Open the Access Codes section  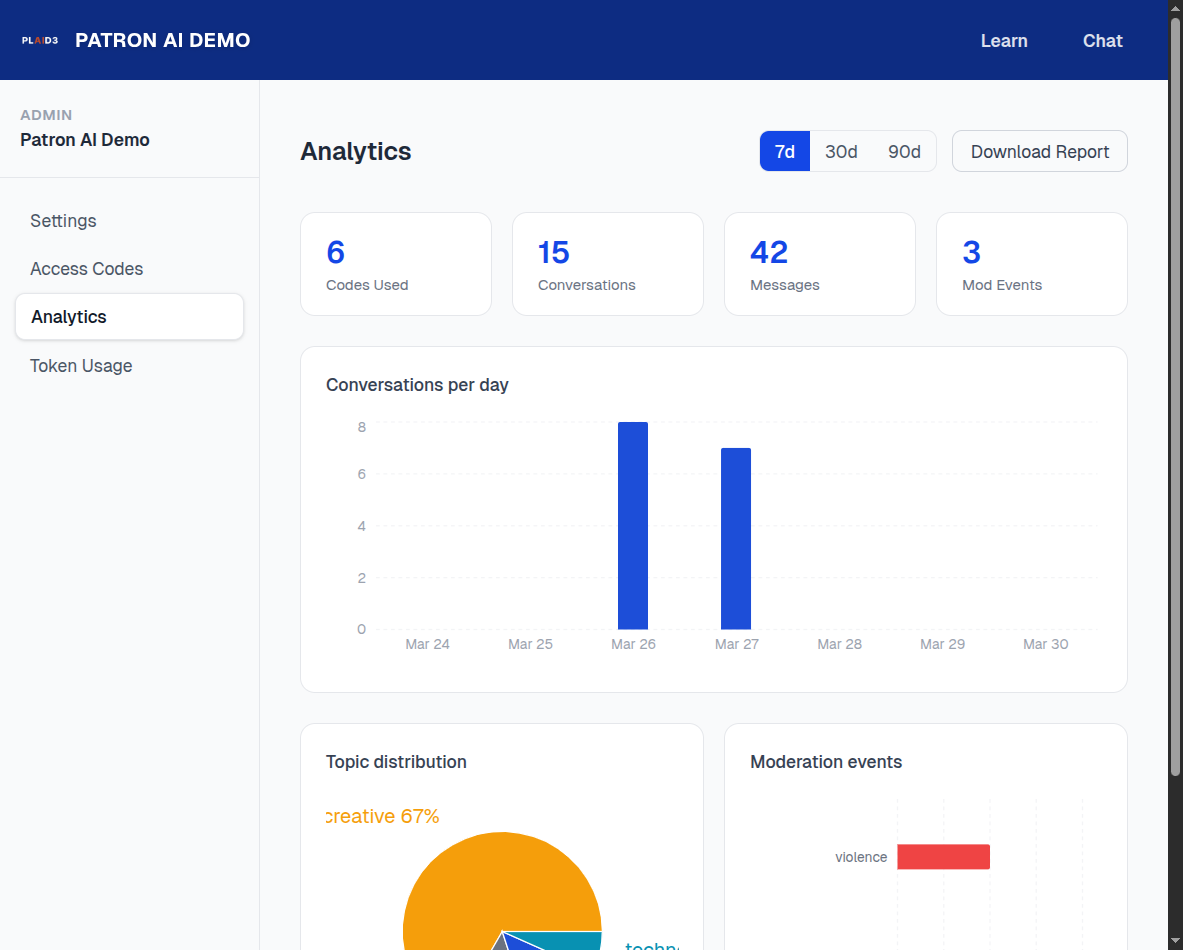point(86,269)
